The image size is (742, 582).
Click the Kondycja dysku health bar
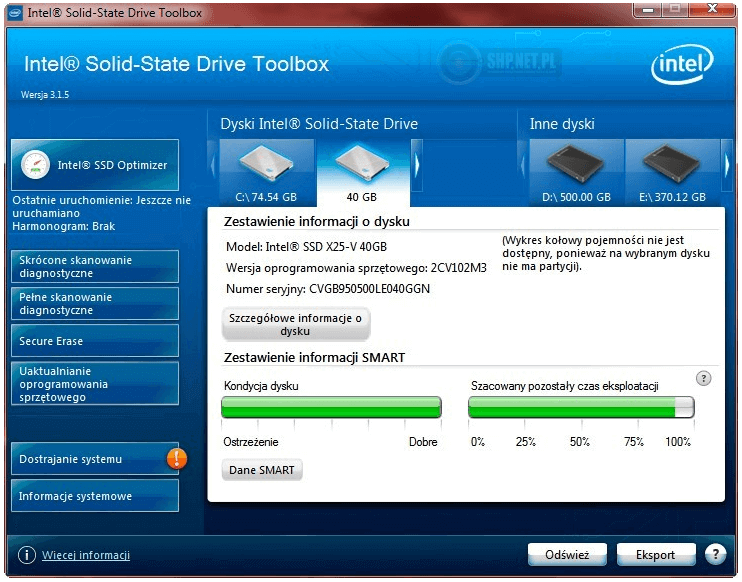point(331,407)
